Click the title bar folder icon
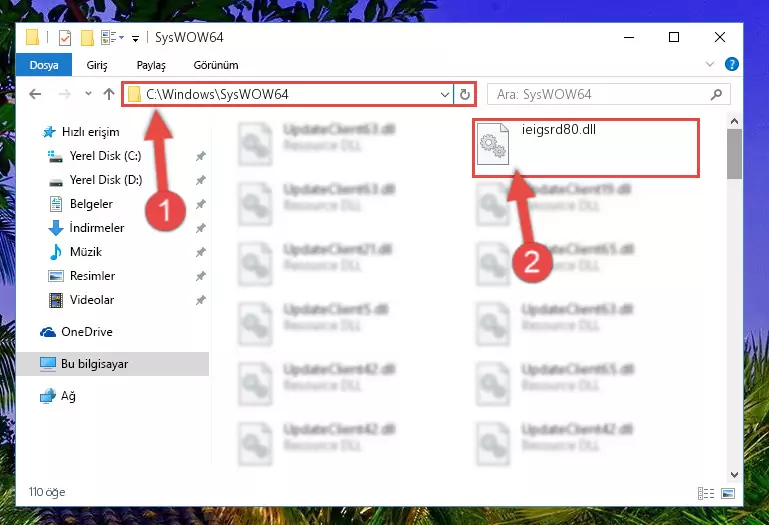769x525 pixels. point(32,37)
